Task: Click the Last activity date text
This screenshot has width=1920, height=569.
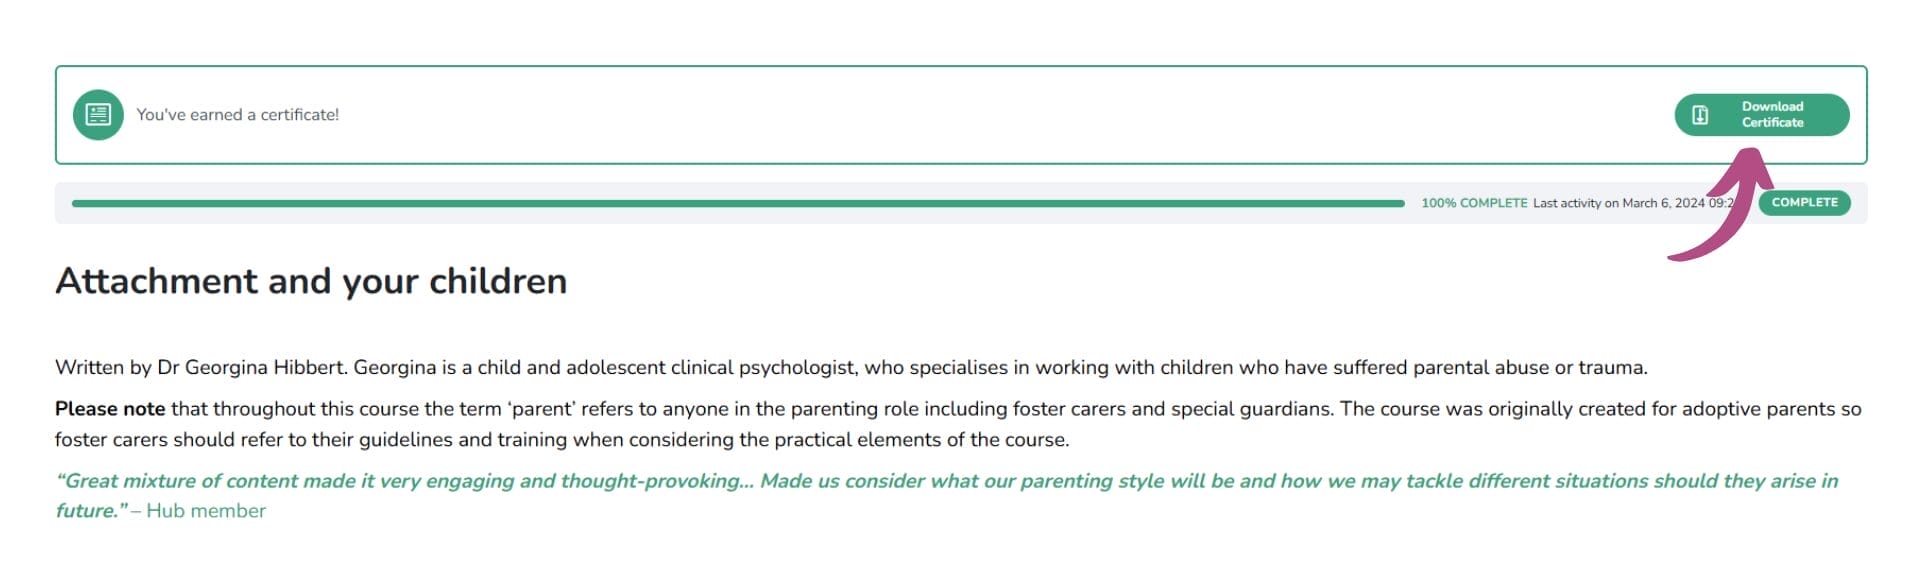Action: pos(1630,203)
